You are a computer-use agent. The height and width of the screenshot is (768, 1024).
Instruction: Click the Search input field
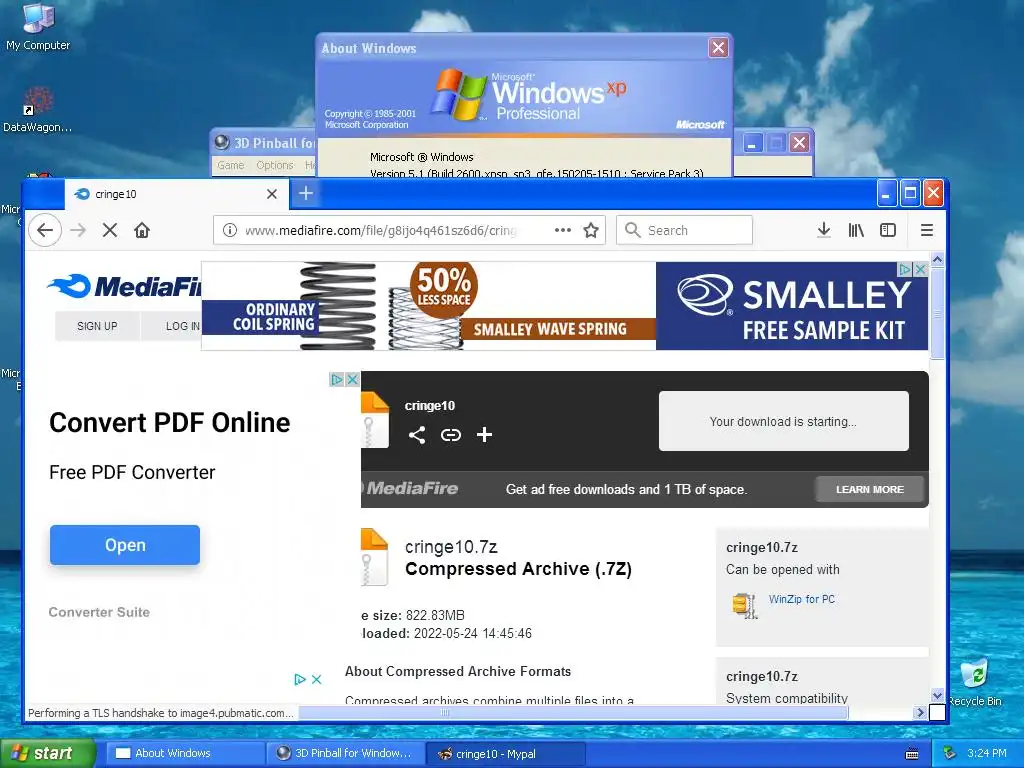(684, 230)
